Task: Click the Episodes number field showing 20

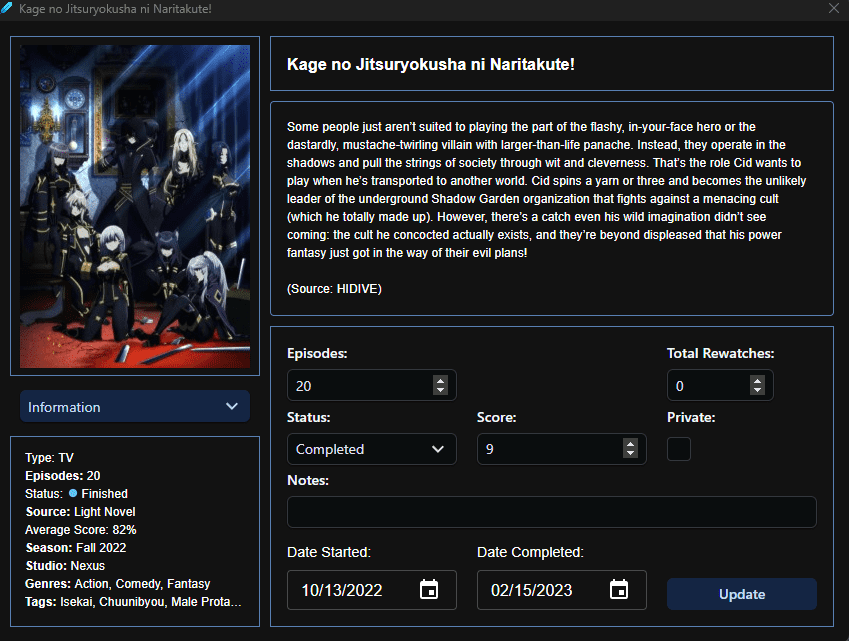Action: point(371,385)
